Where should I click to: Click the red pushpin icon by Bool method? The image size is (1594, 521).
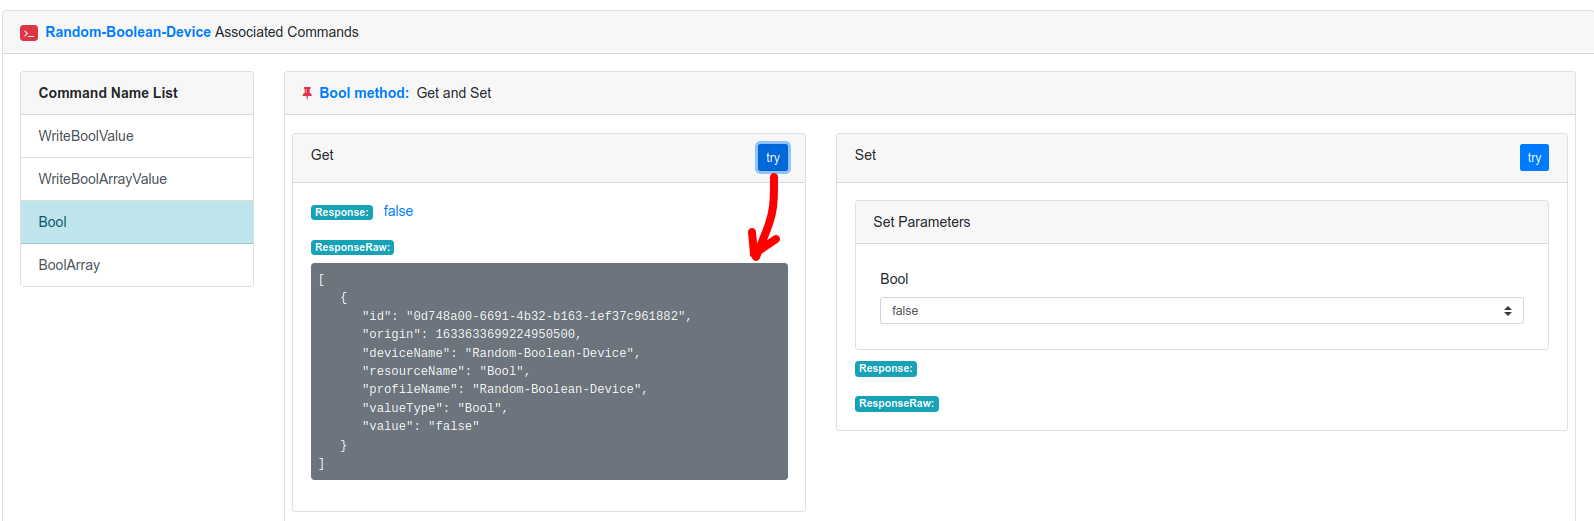click(x=307, y=93)
